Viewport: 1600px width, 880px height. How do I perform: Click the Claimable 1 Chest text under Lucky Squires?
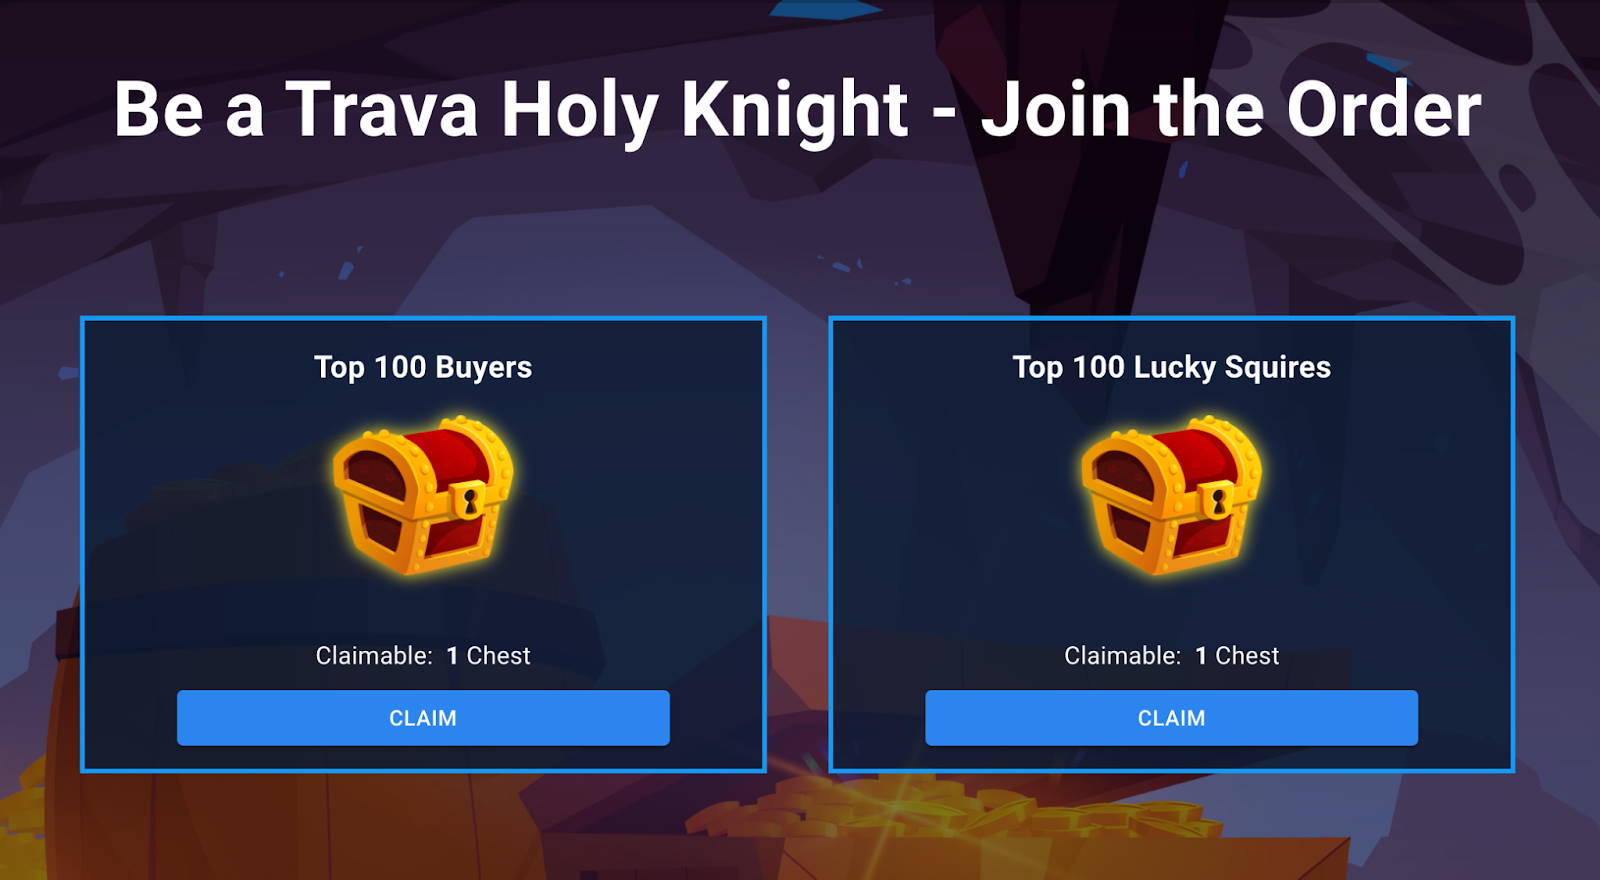coord(1171,655)
